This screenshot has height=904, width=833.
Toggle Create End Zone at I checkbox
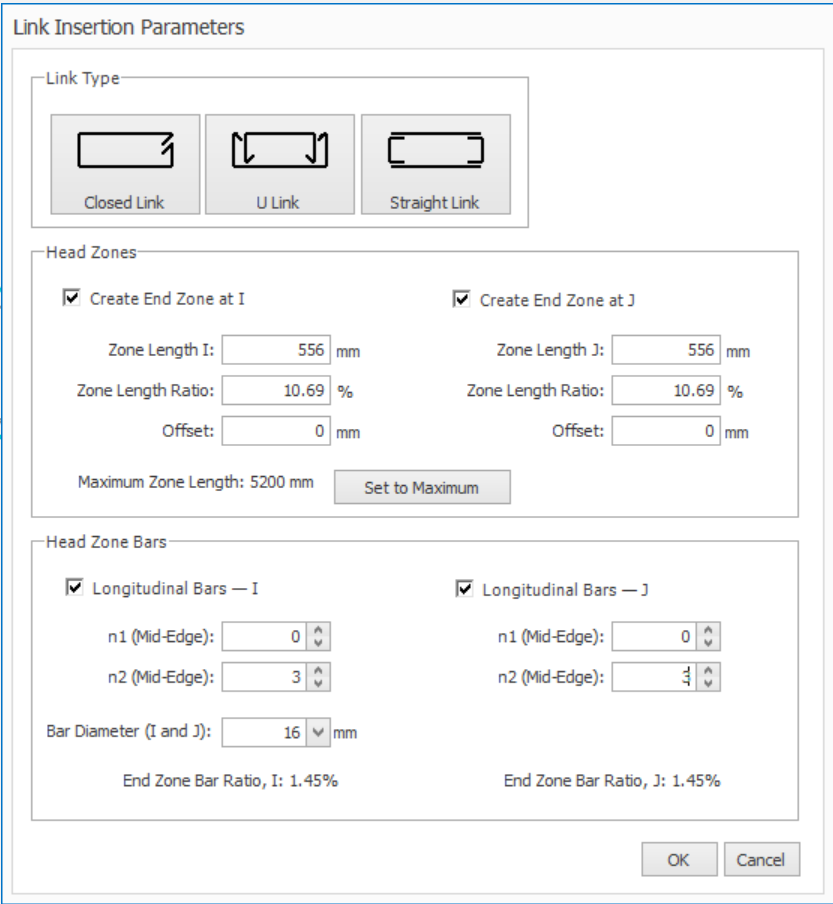click(71, 298)
